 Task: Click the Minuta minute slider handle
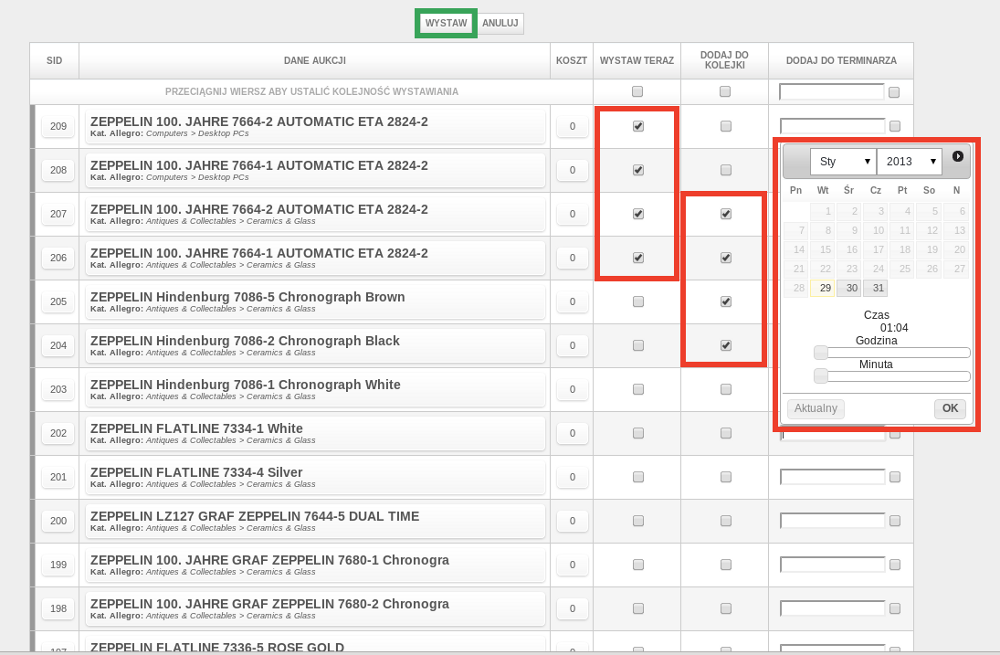pos(821,376)
